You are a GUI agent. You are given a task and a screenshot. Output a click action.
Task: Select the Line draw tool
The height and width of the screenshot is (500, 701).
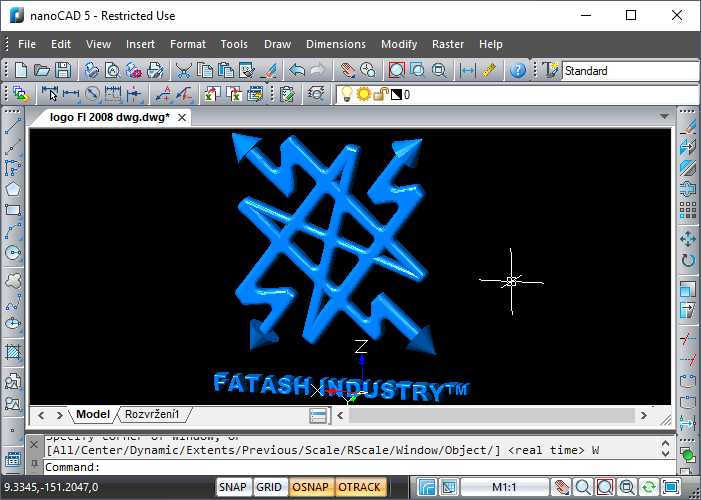coord(13,127)
